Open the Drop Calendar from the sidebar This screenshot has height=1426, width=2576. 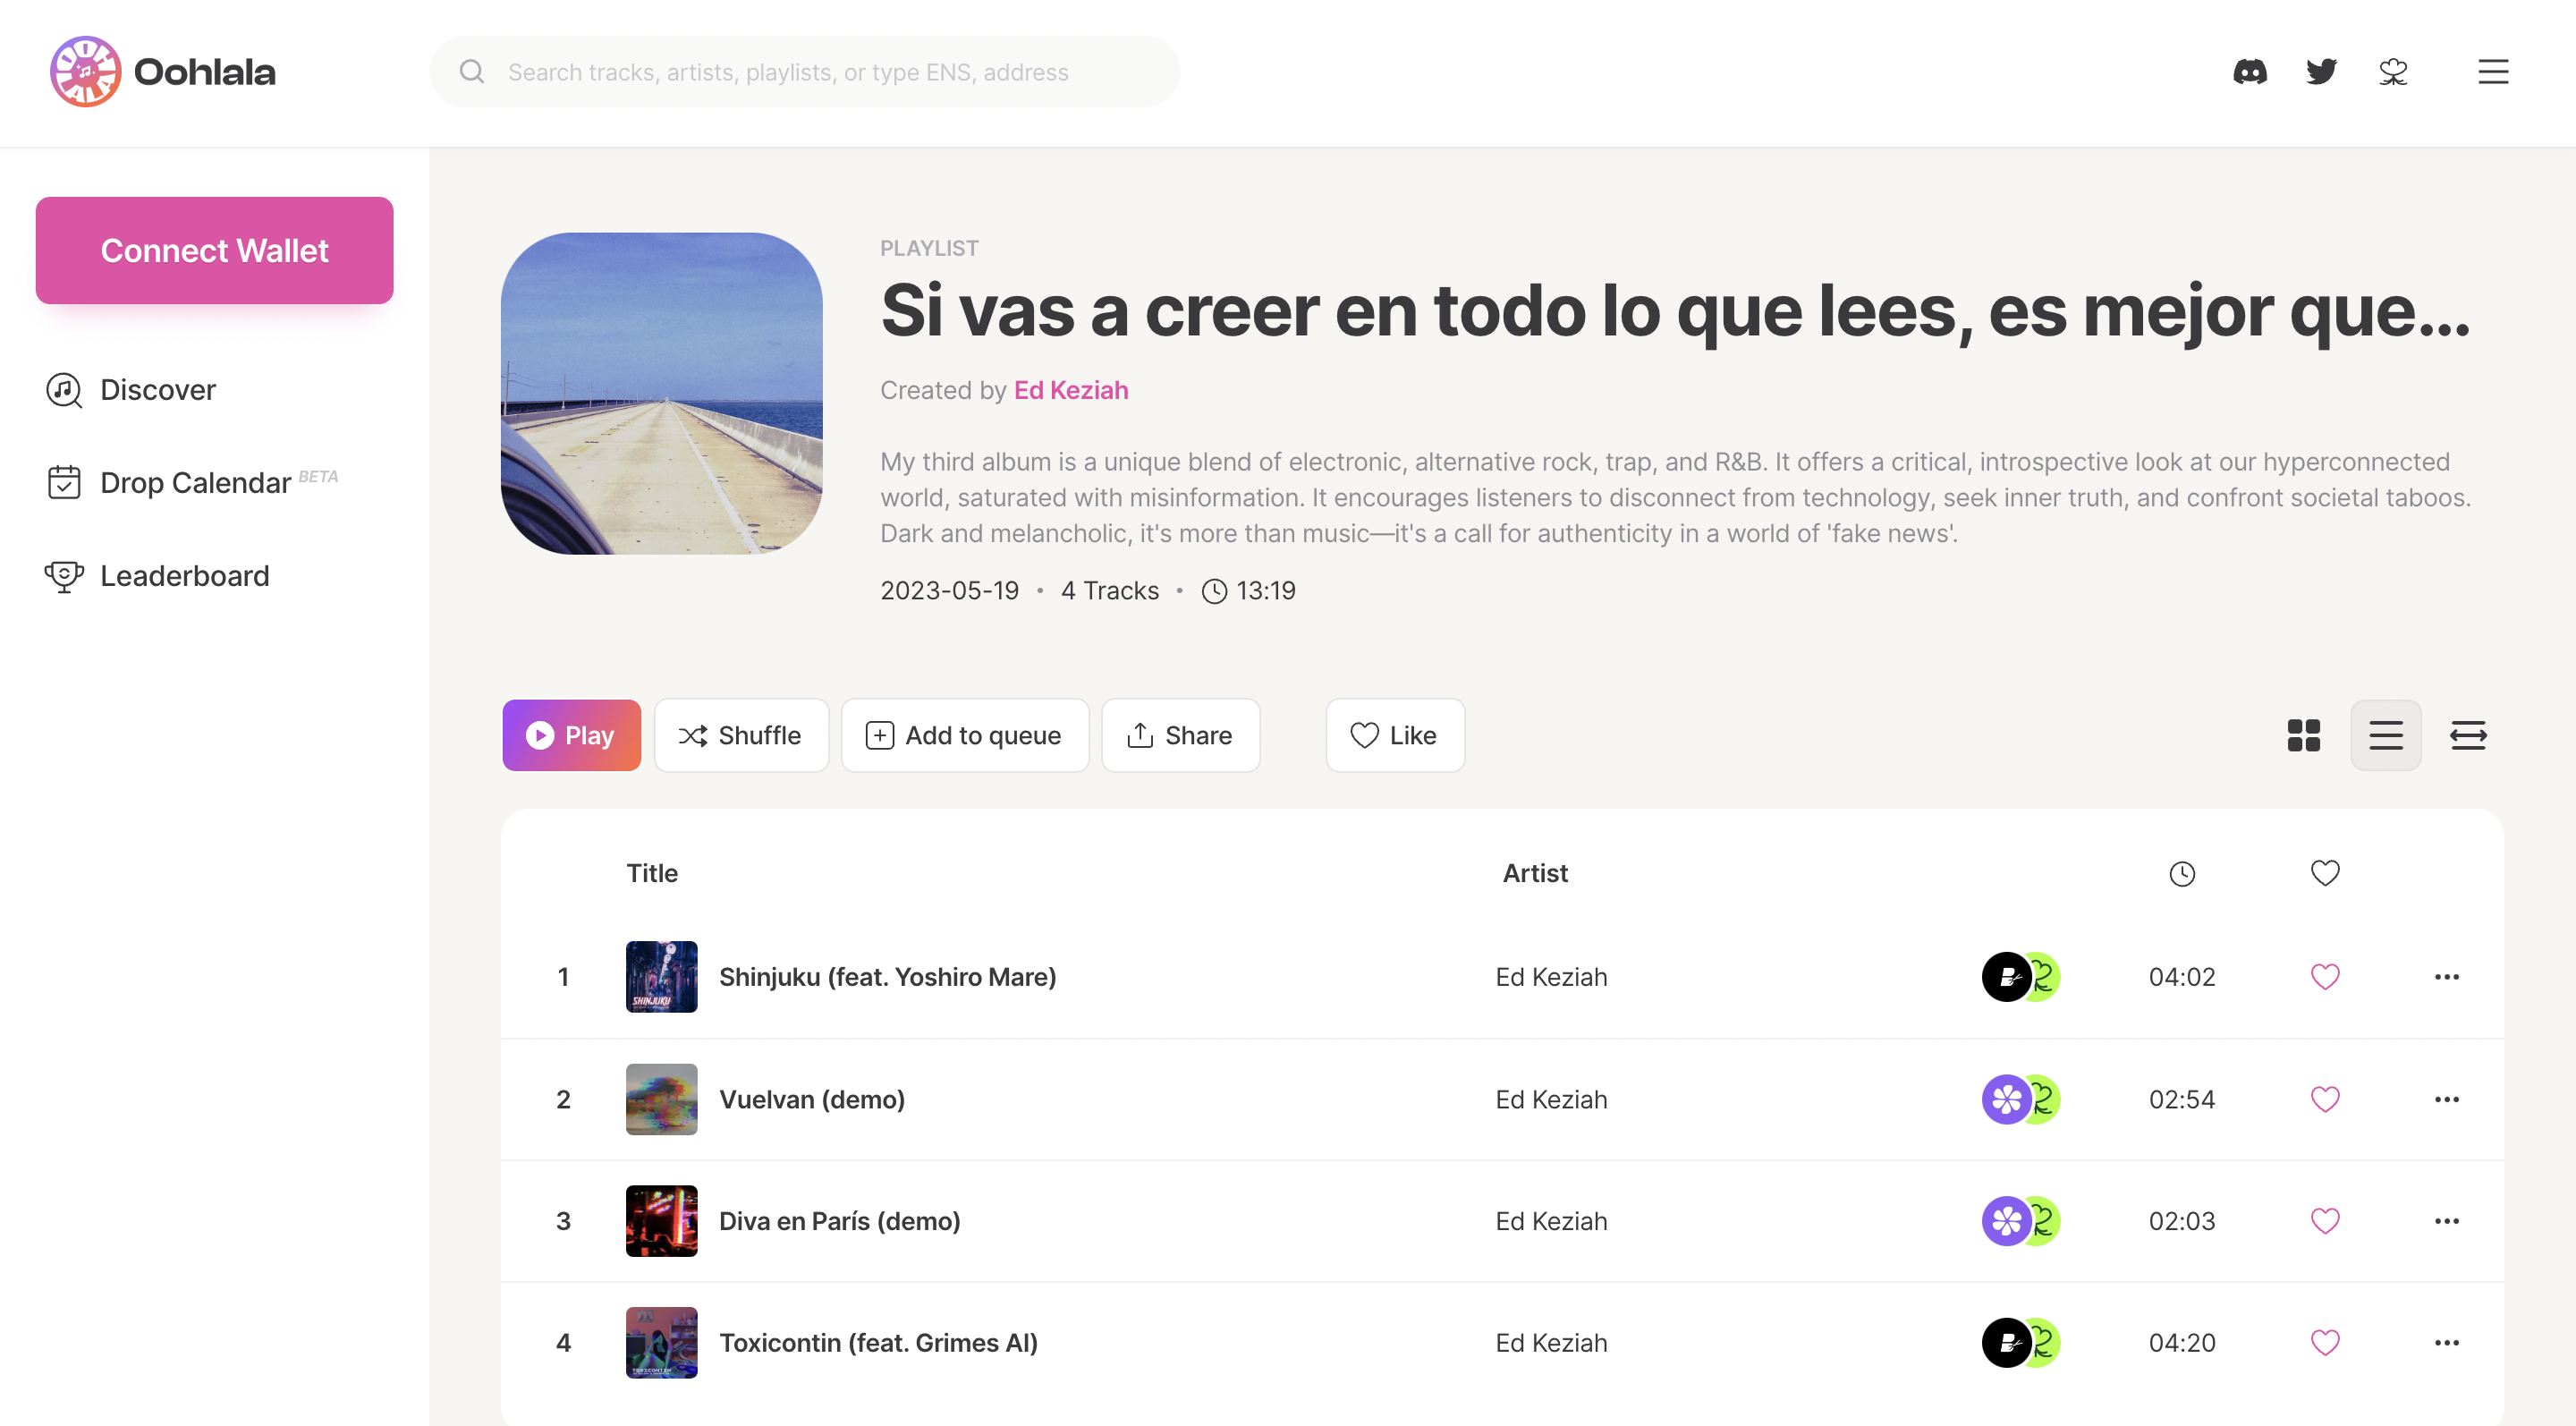coord(196,482)
